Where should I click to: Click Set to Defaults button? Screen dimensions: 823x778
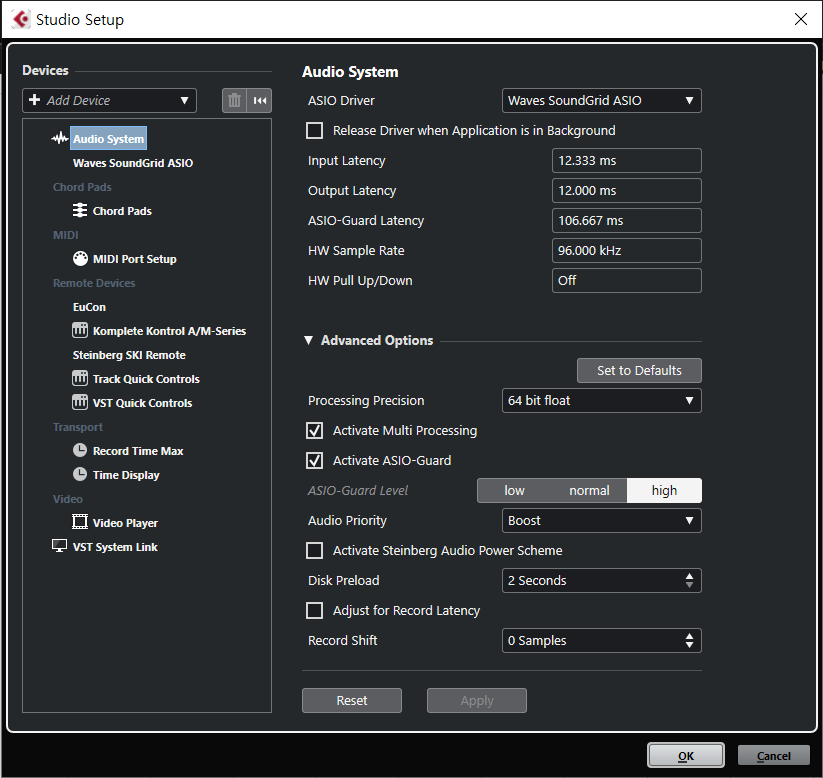(x=639, y=371)
